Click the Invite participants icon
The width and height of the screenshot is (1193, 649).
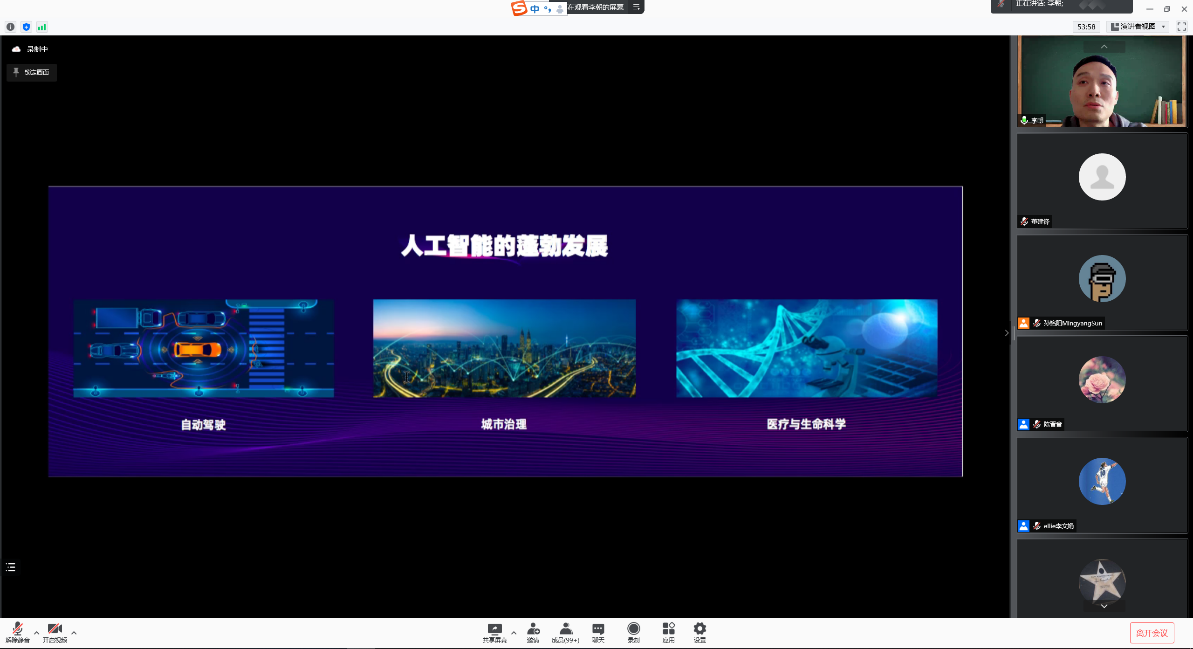click(533, 630)
